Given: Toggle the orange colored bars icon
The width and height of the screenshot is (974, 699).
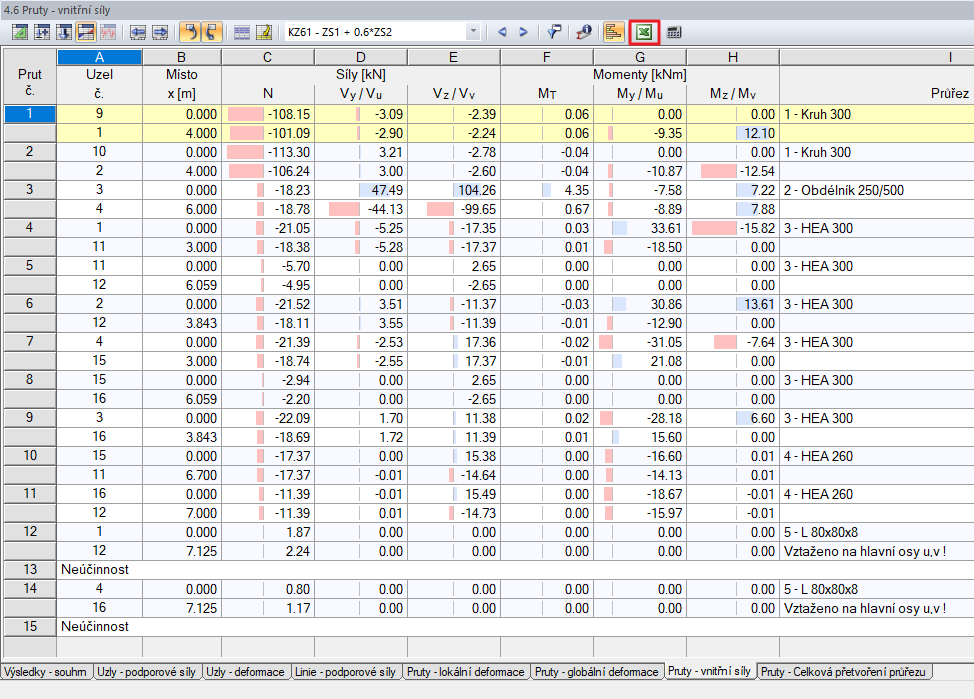Looking at the screenshot, I should 613,32.
